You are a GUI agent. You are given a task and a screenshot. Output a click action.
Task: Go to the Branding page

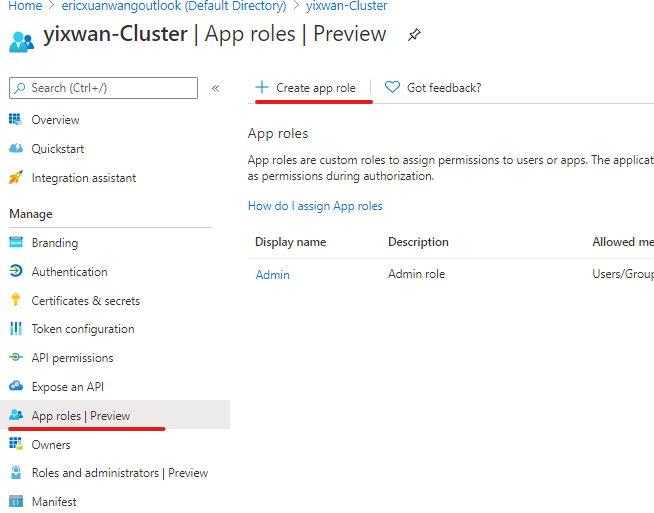coord(55,243)
